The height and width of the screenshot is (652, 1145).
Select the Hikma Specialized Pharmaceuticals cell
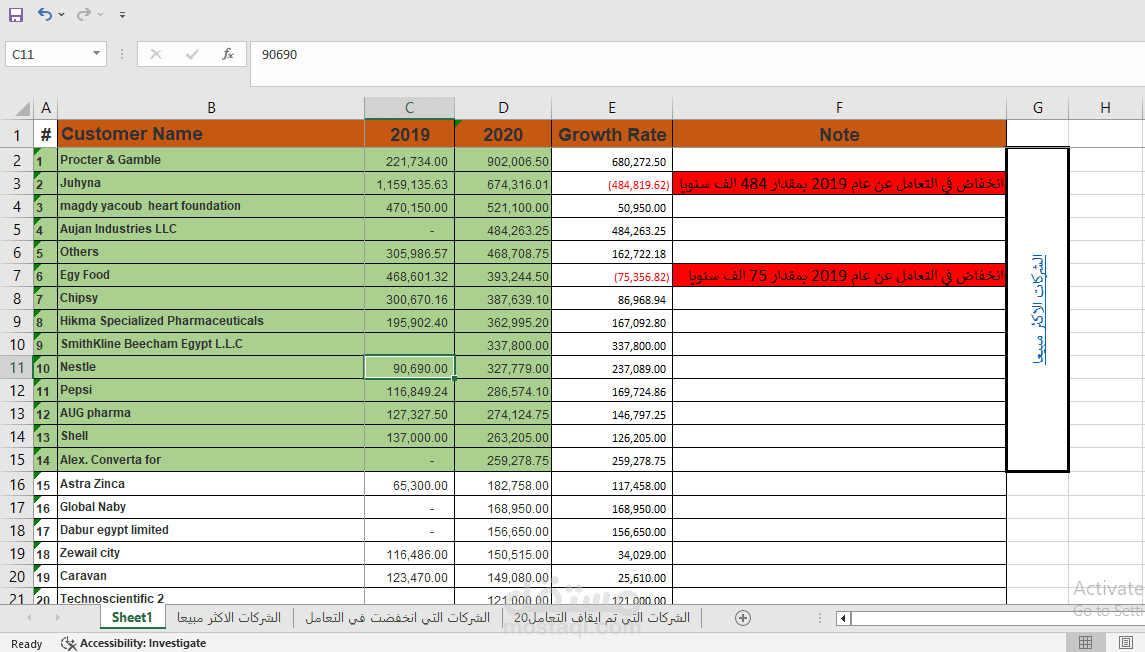click(211, 321)
